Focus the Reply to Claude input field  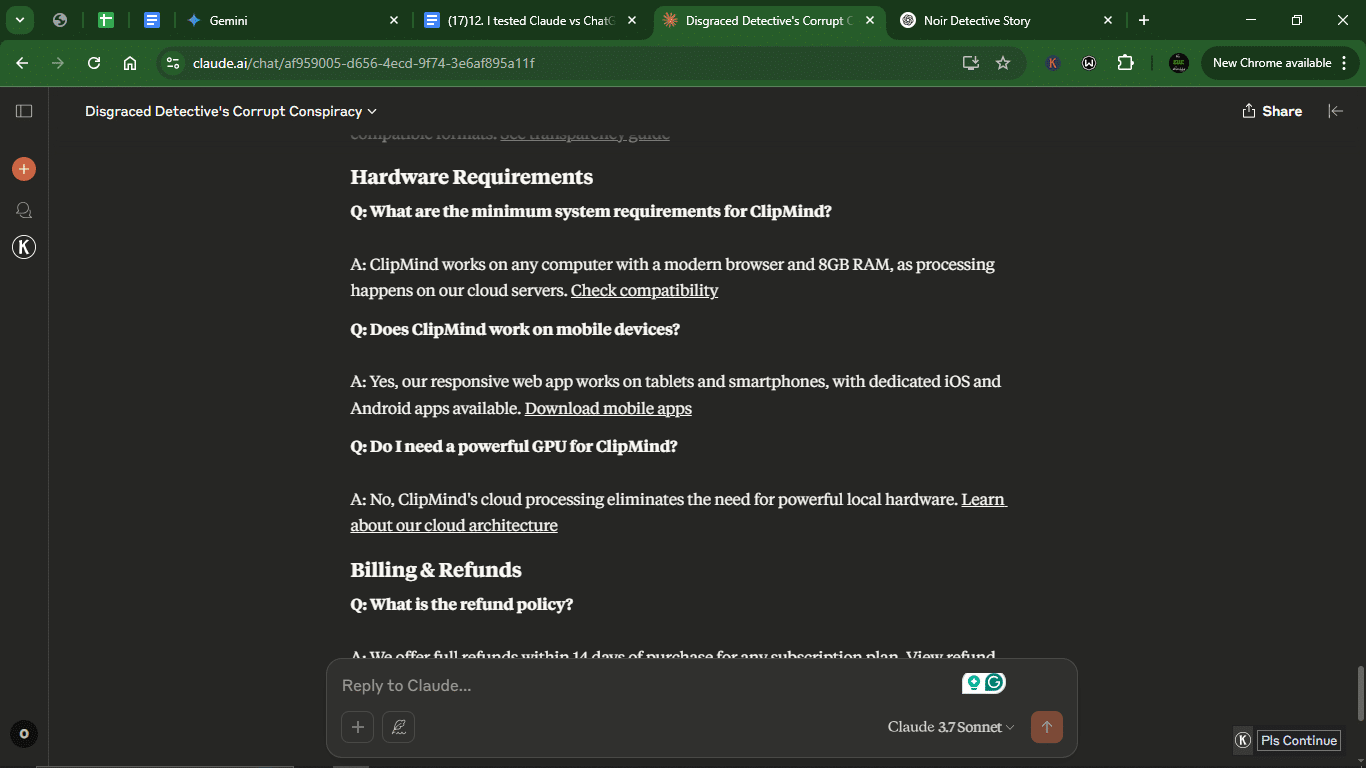(640, 686)
